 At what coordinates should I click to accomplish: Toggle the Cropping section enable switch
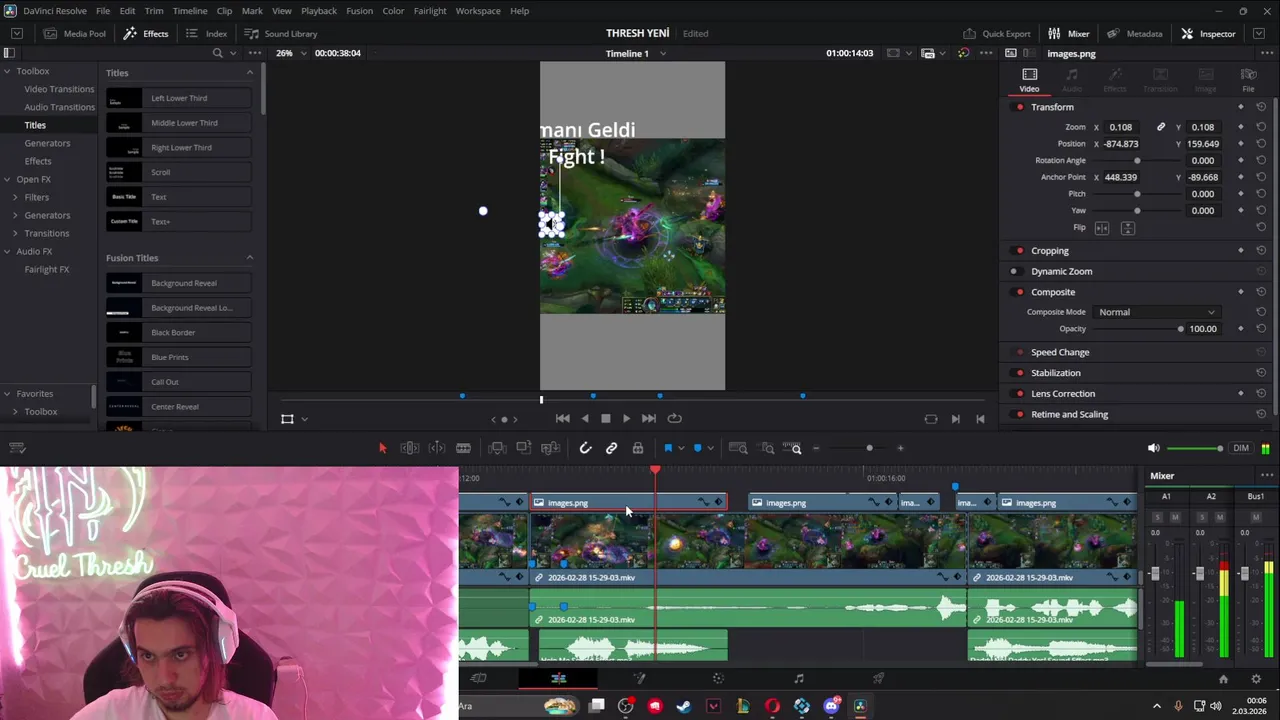pos(1019,251)
